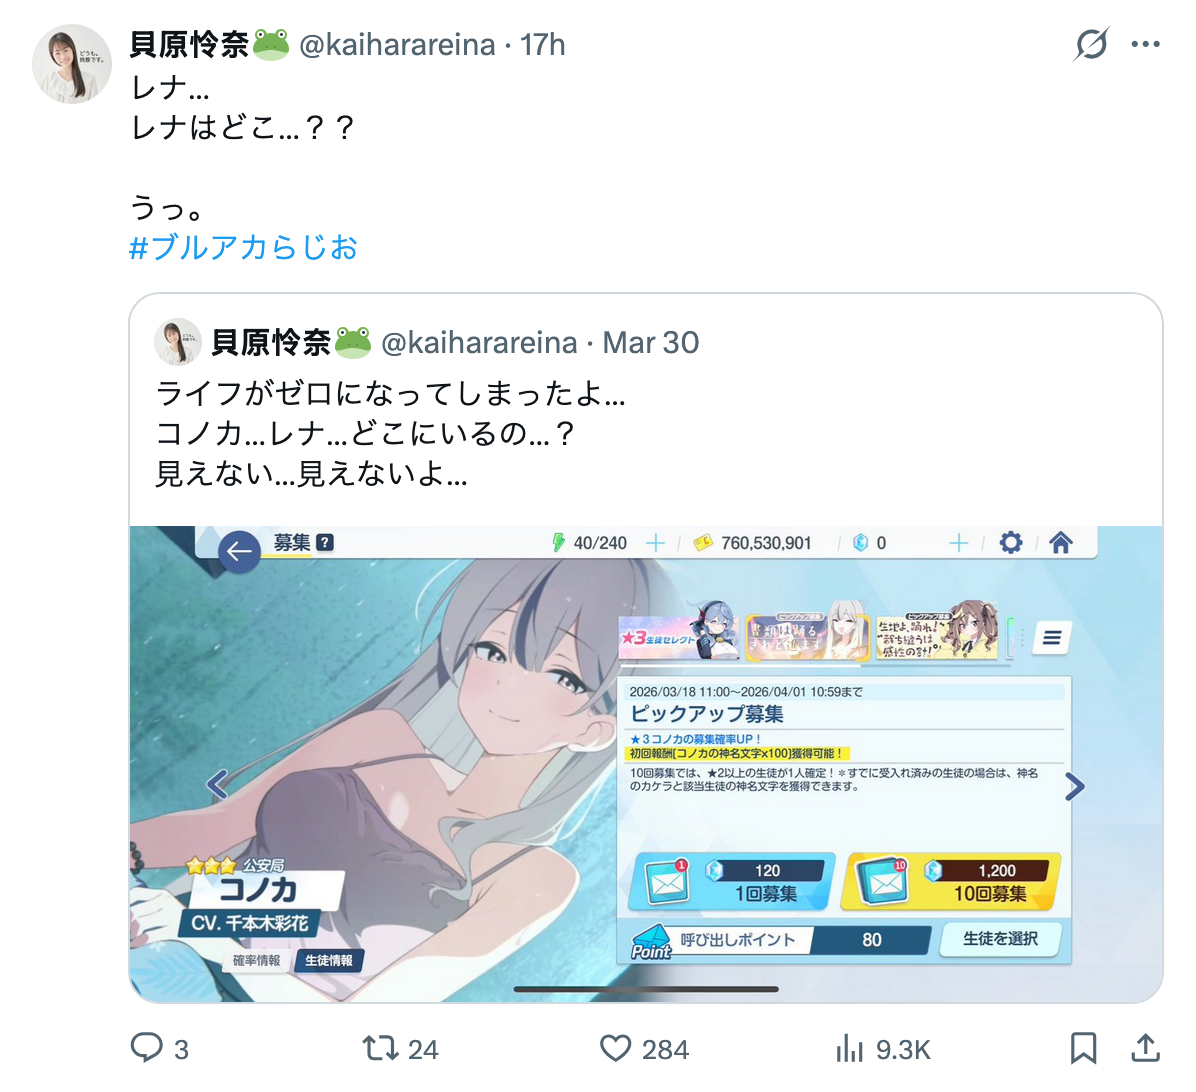1196x1092 pixels.
Task: Go to the game home icon
Action: pos(1061,542)
